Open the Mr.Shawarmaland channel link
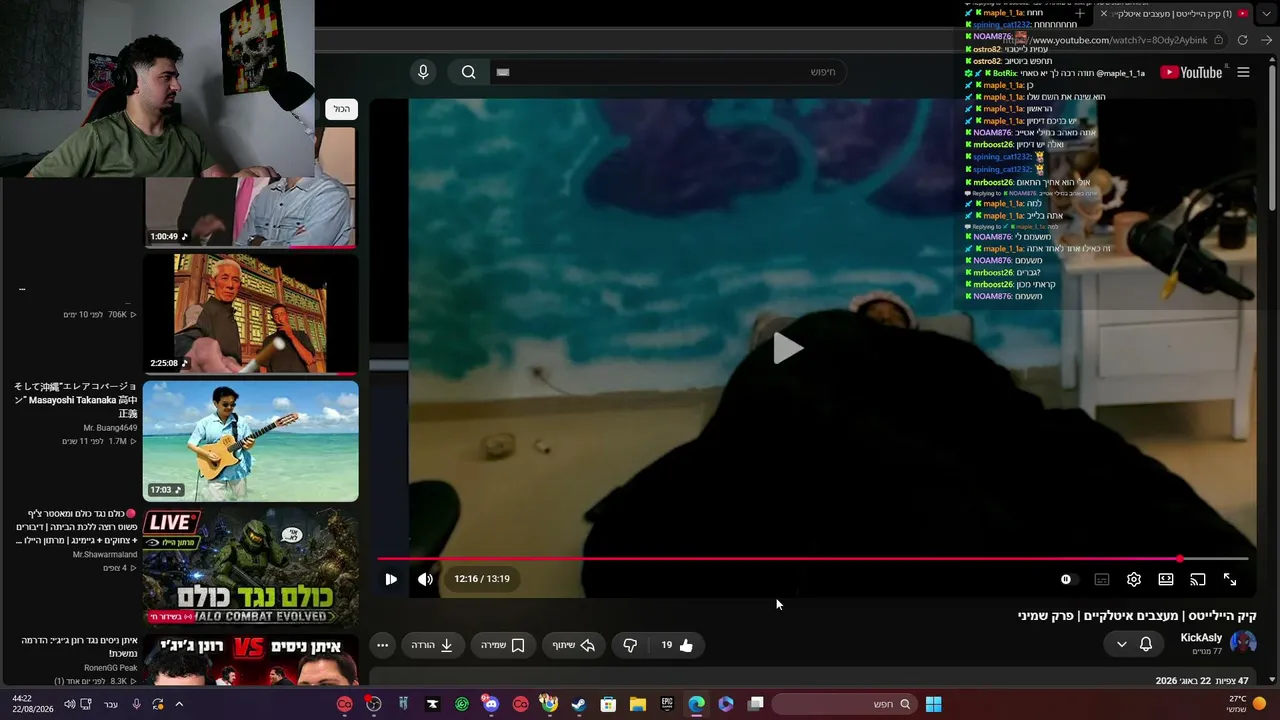The width and height of the screenshot is (1280, 720). (x=105, y=554)
